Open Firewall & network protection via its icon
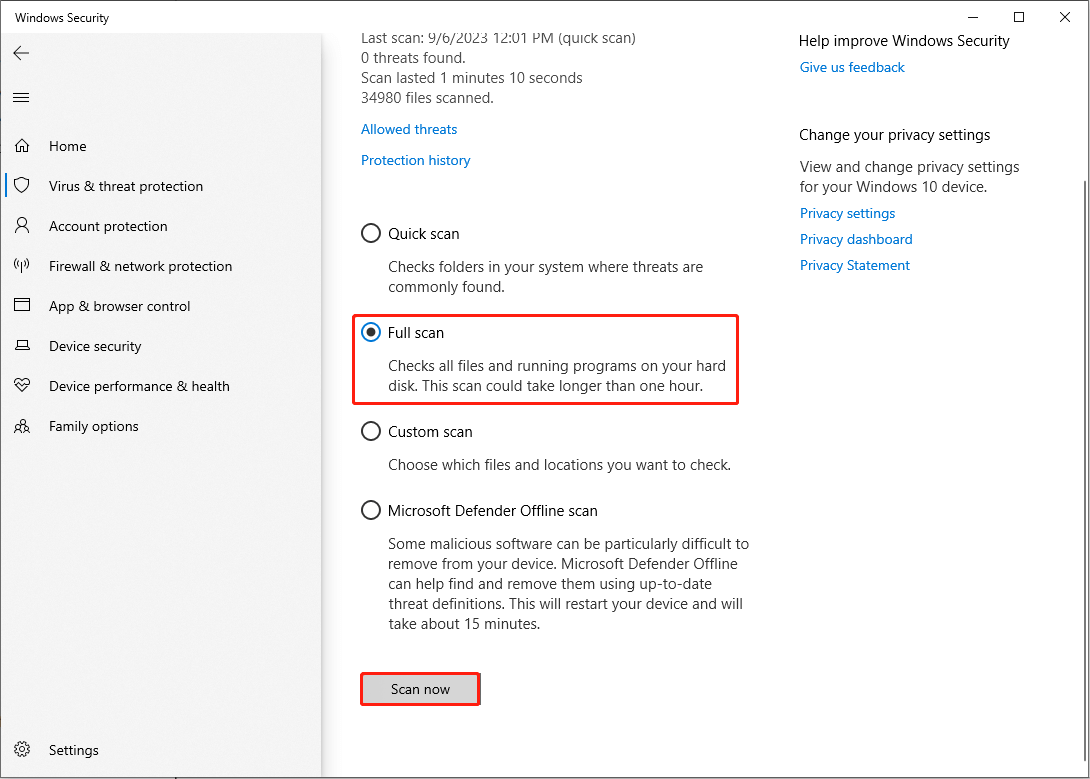 click(x=22, y=266)
